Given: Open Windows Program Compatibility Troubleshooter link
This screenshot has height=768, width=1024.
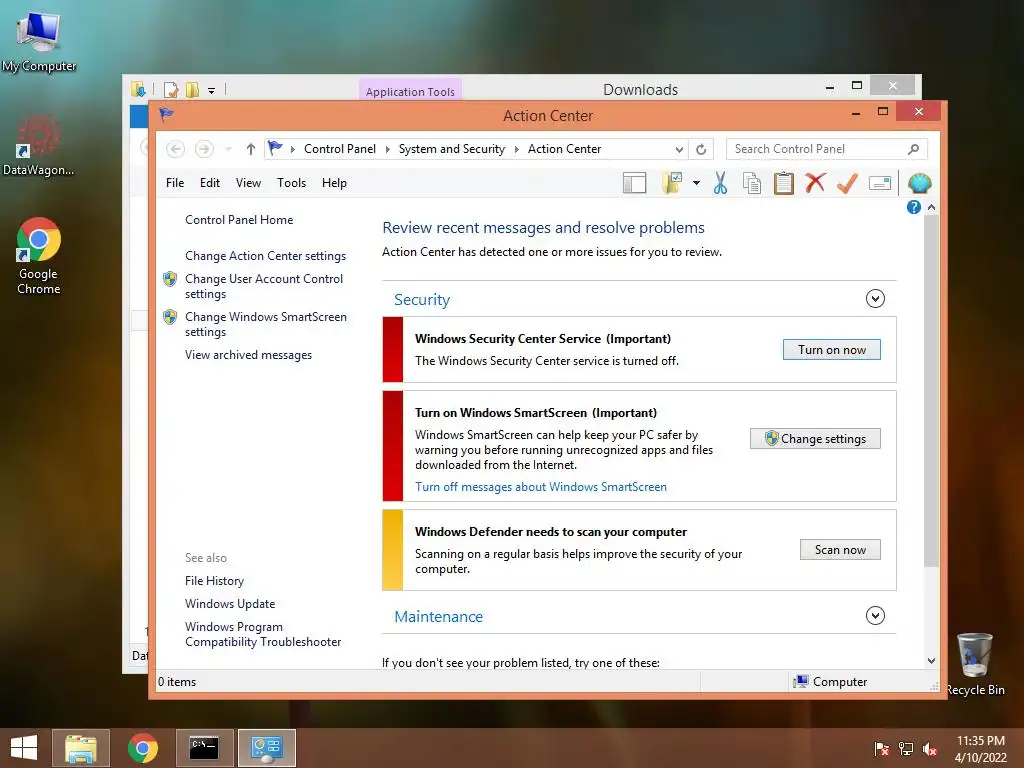Looking at the screenshot, I should [x=263, y=635].
